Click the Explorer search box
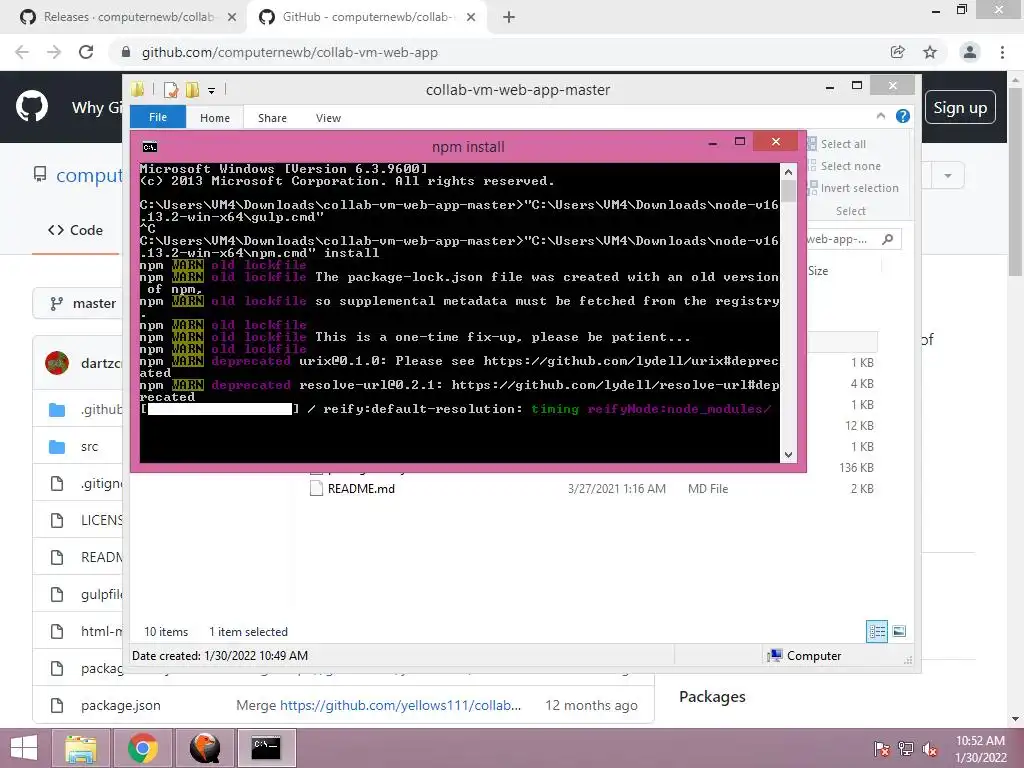1024x768 pixels. pos(854,239)
